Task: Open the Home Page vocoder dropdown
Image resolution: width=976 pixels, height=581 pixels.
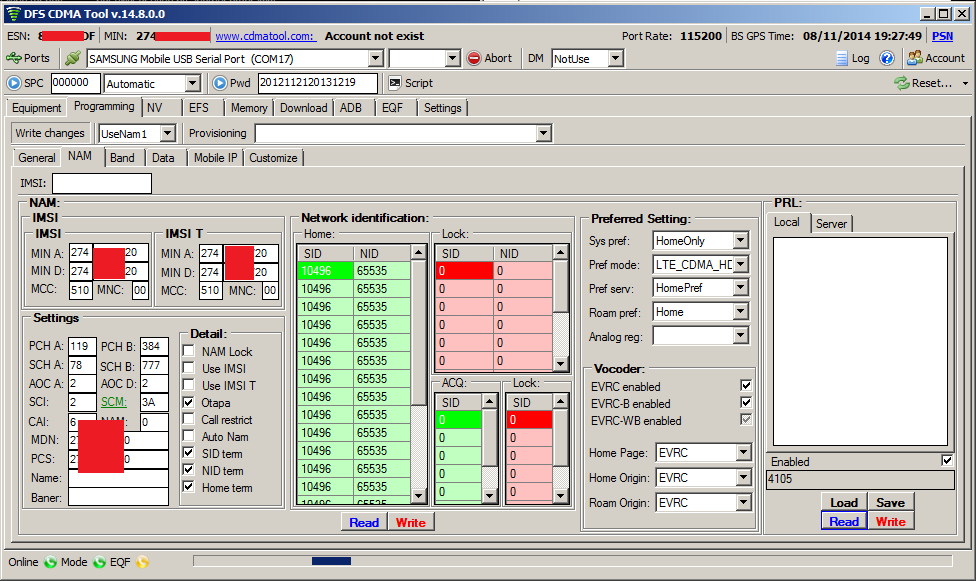Action: [743, 452]
